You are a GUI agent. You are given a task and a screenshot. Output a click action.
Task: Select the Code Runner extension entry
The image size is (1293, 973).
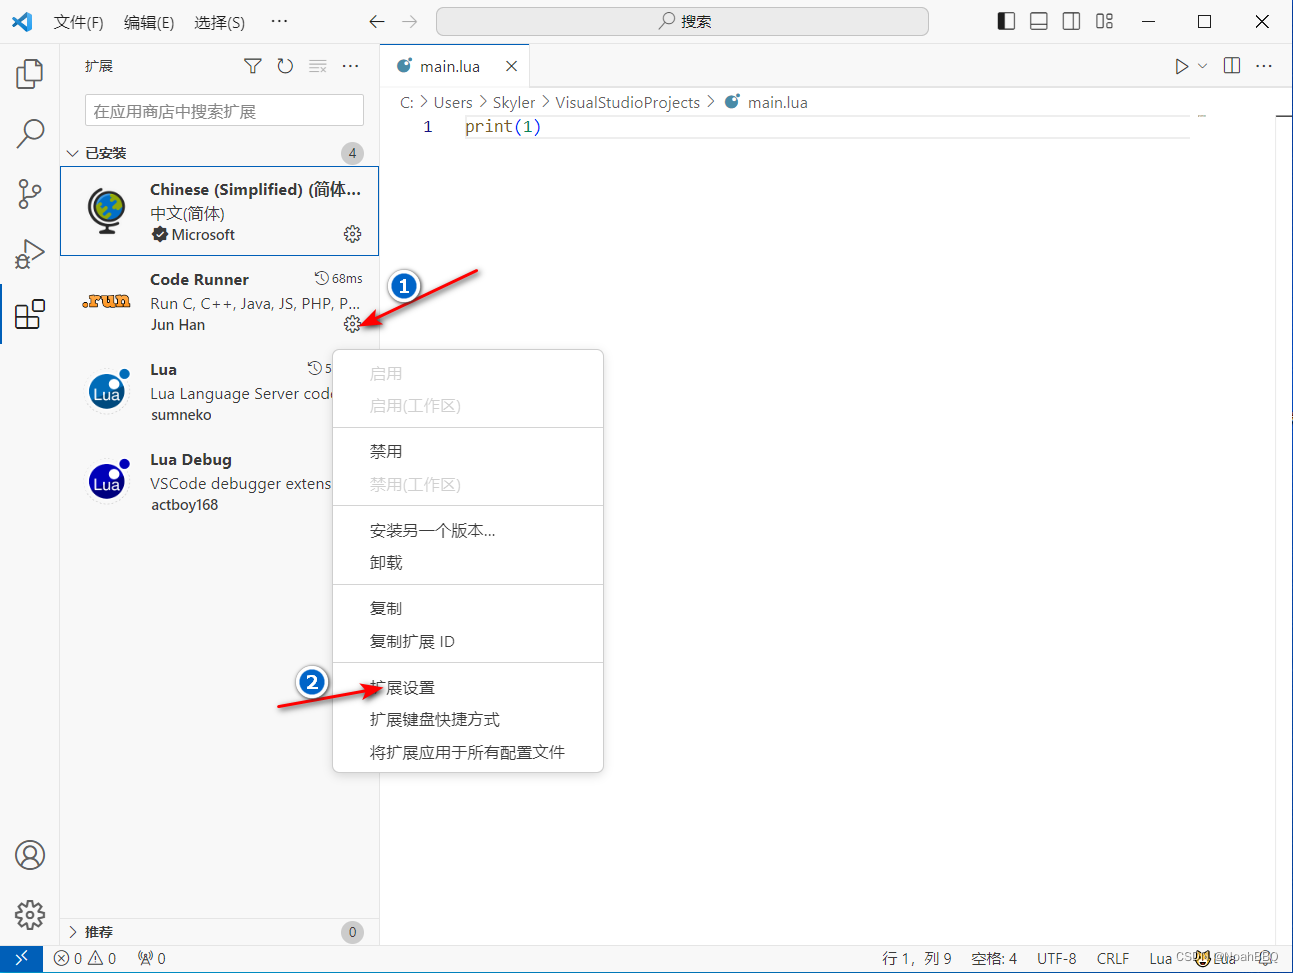tap(219, 301)
